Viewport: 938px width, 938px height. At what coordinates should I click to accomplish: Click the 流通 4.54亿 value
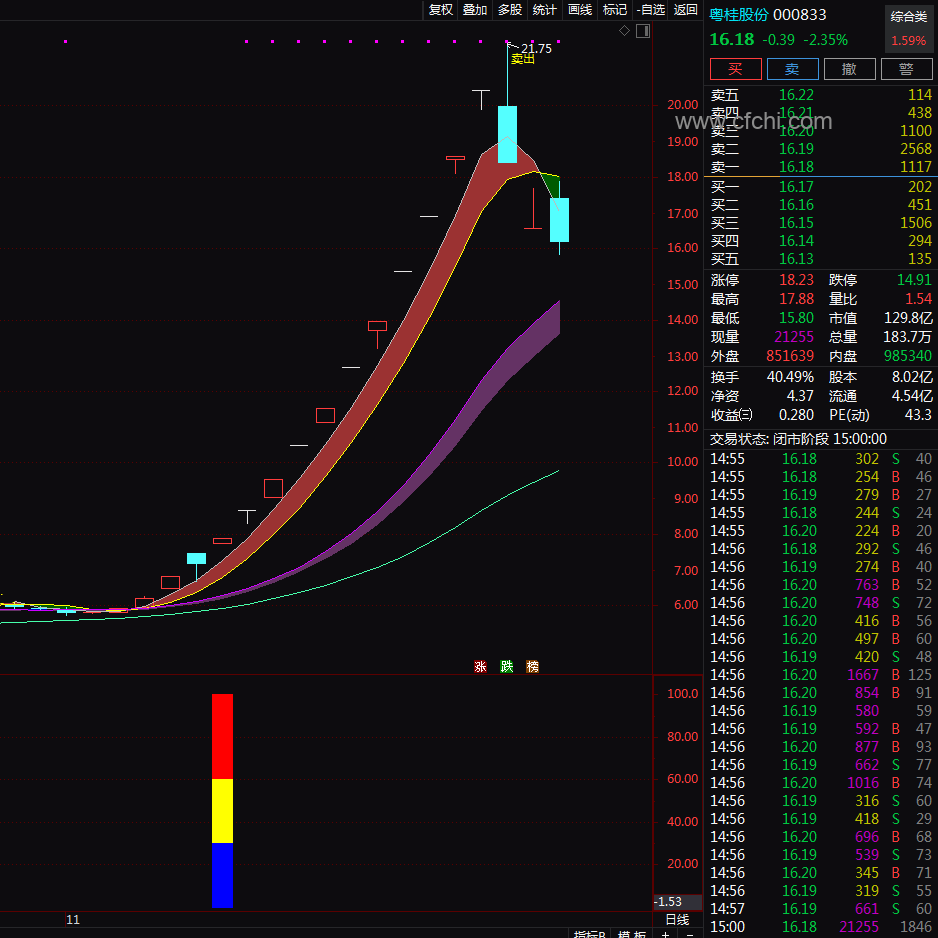click(912, 396)
